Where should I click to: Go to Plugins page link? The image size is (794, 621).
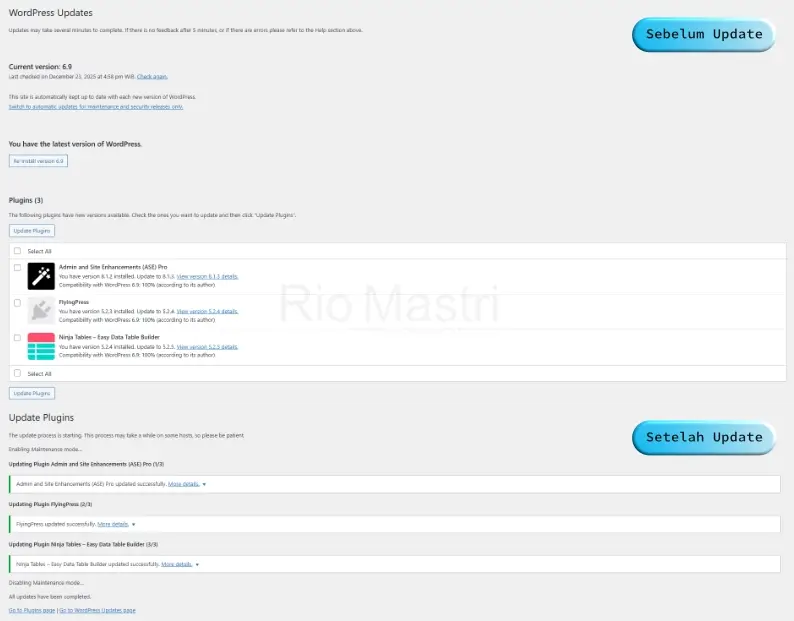32,610
